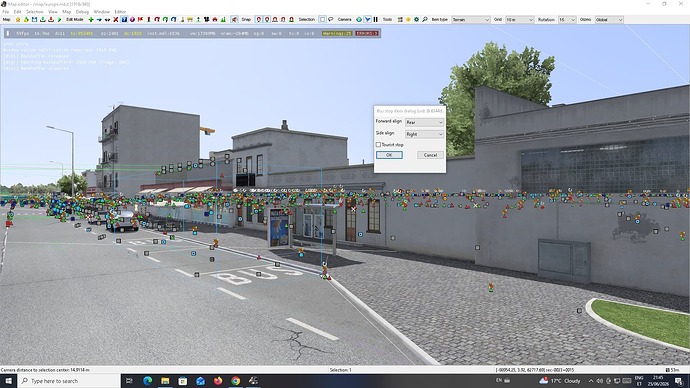Click Cancel in the bus stop dialog
This screenshot has width=690, height=388.
click(x=430, y=155)
